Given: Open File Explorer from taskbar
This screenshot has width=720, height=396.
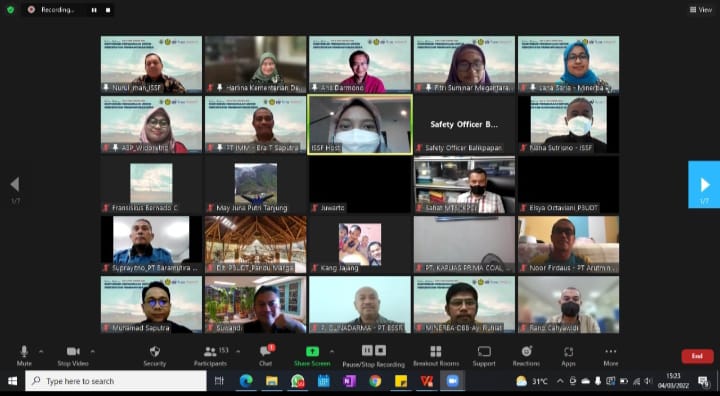Looking at the screenshot, I should tap(272, 381).
